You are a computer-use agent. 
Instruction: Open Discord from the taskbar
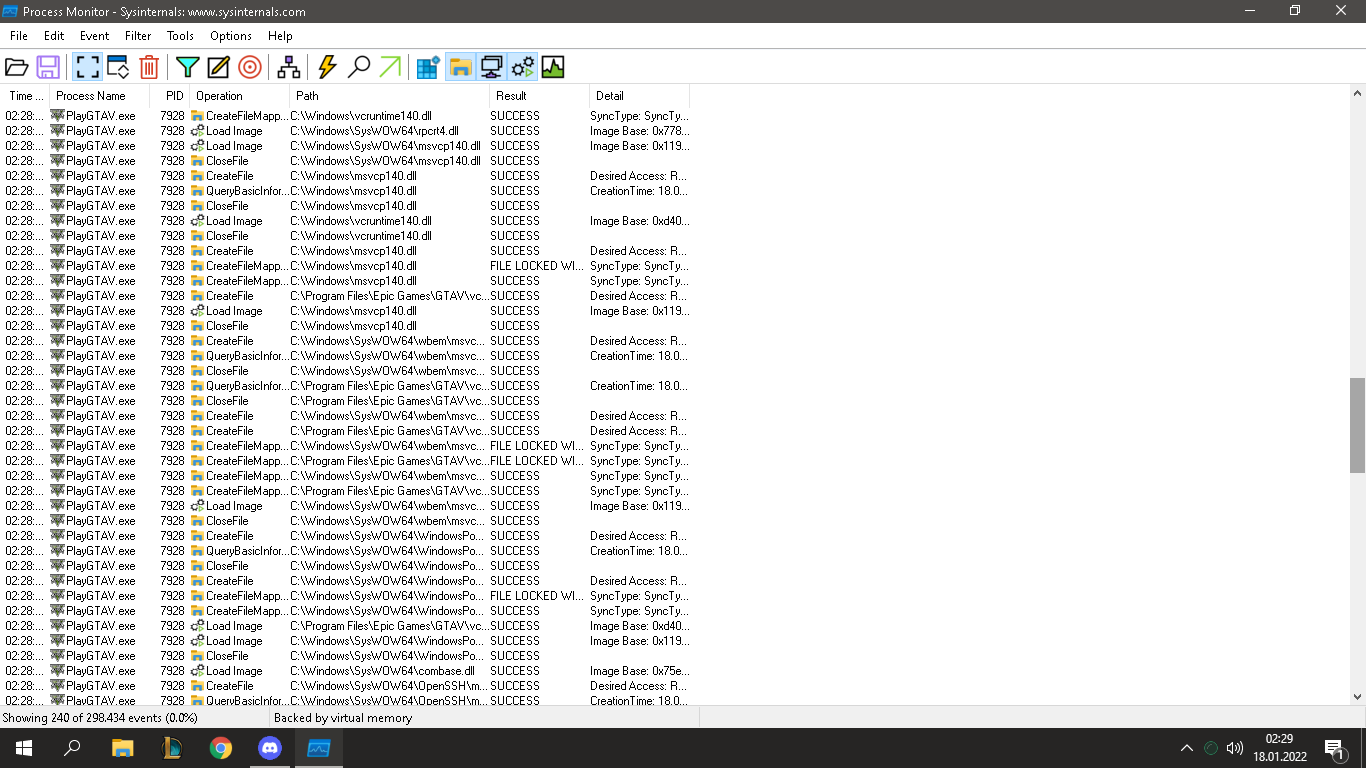click(270, 748)
